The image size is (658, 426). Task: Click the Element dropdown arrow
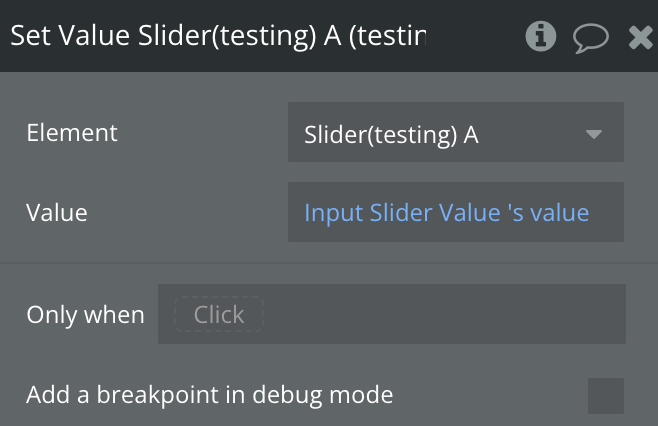[593, 133]
